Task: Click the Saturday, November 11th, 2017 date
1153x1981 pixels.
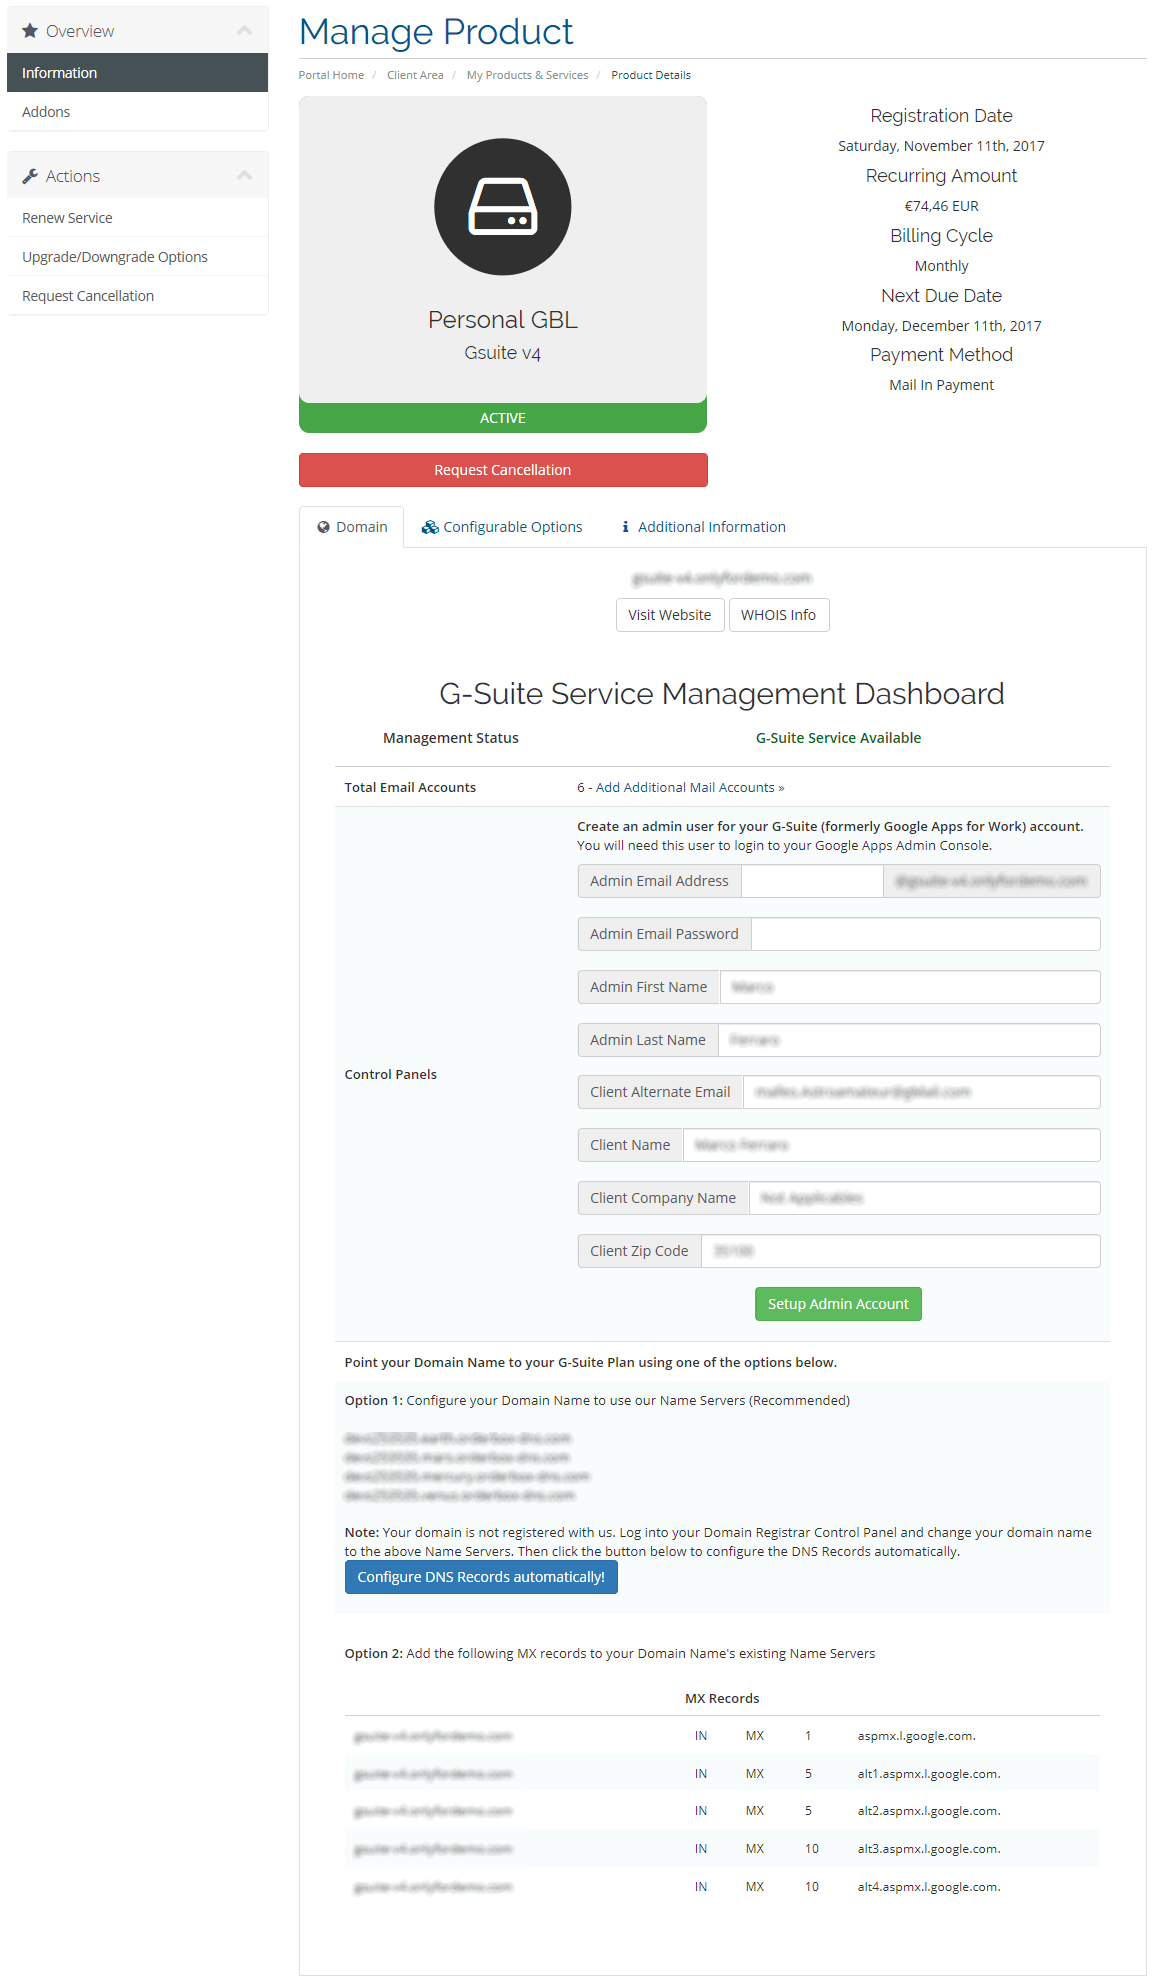Action: click(942, 146)
